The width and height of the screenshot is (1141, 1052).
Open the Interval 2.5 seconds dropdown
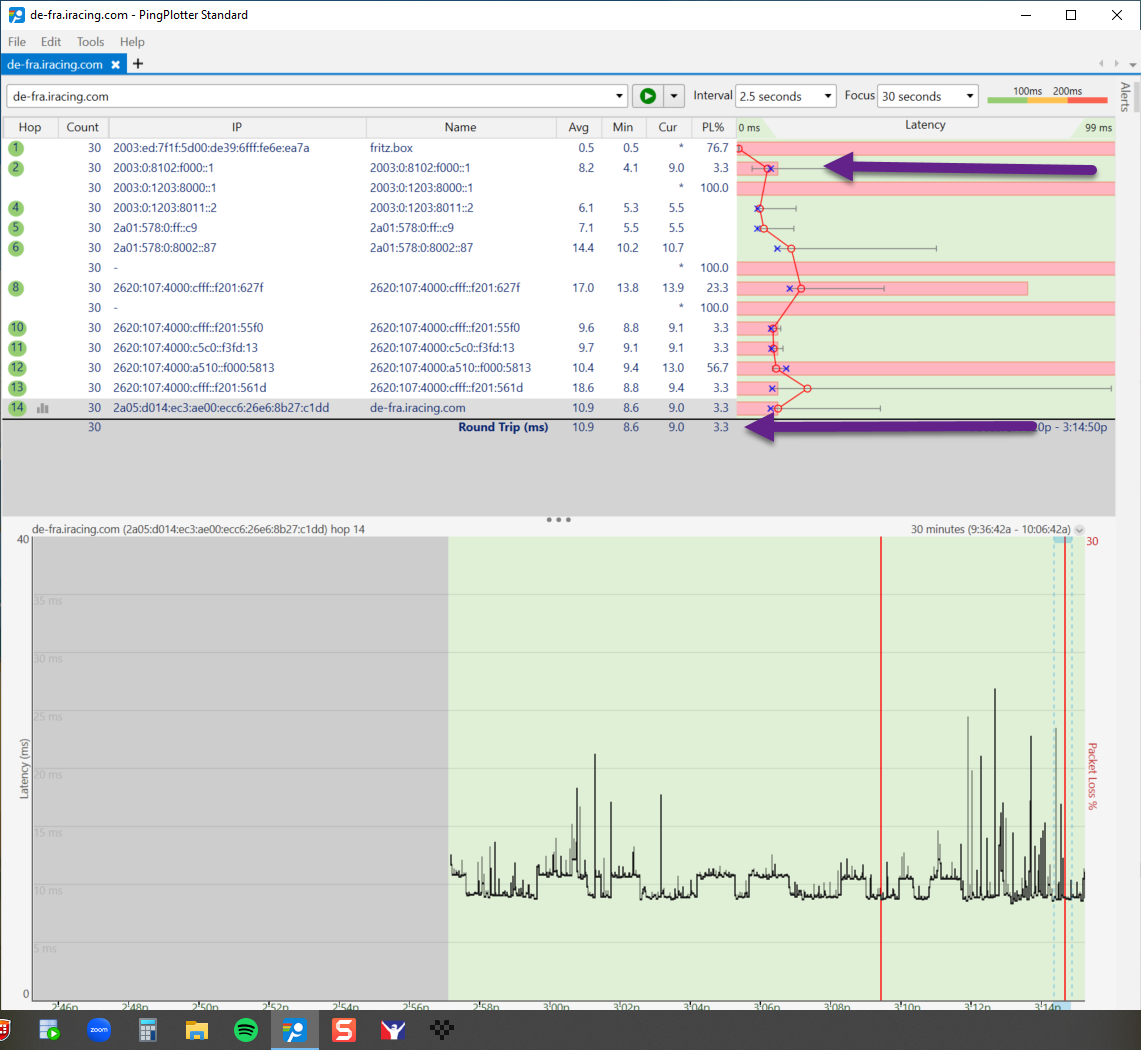coord(785,96)
